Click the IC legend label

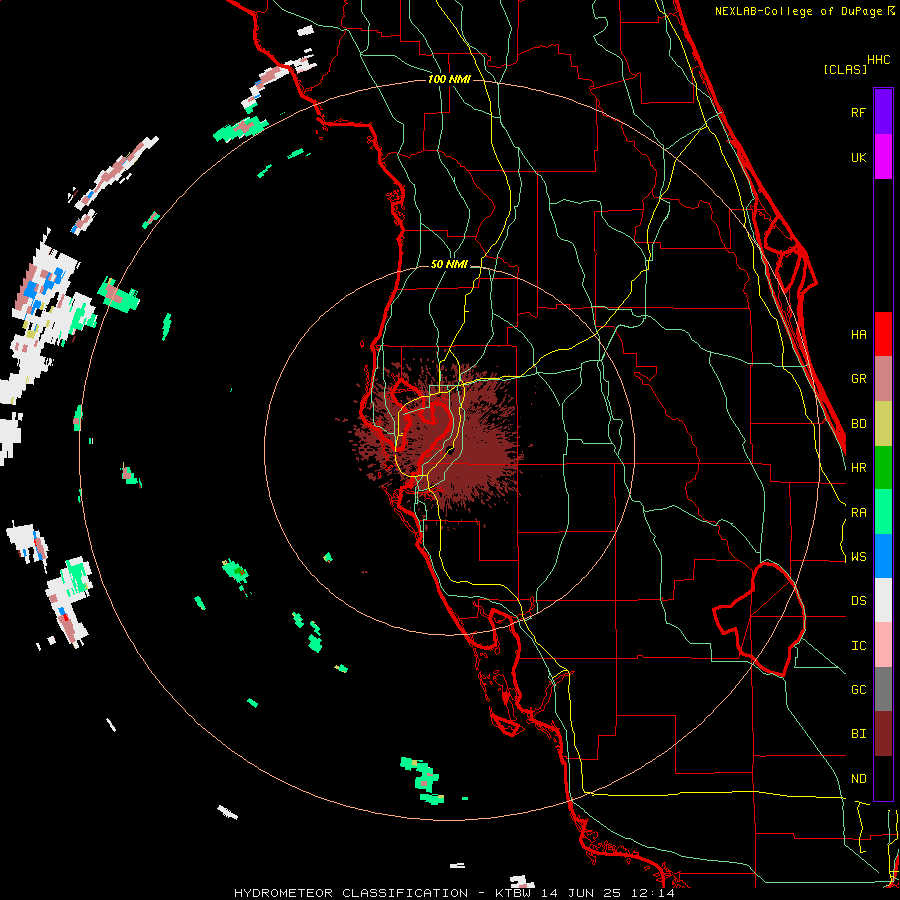[x=858, y=646]
